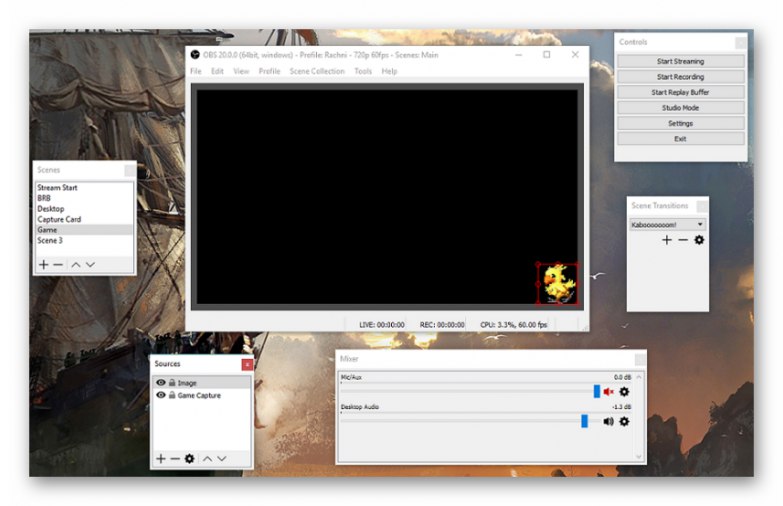Select the Game scene

tap(84, 230)
